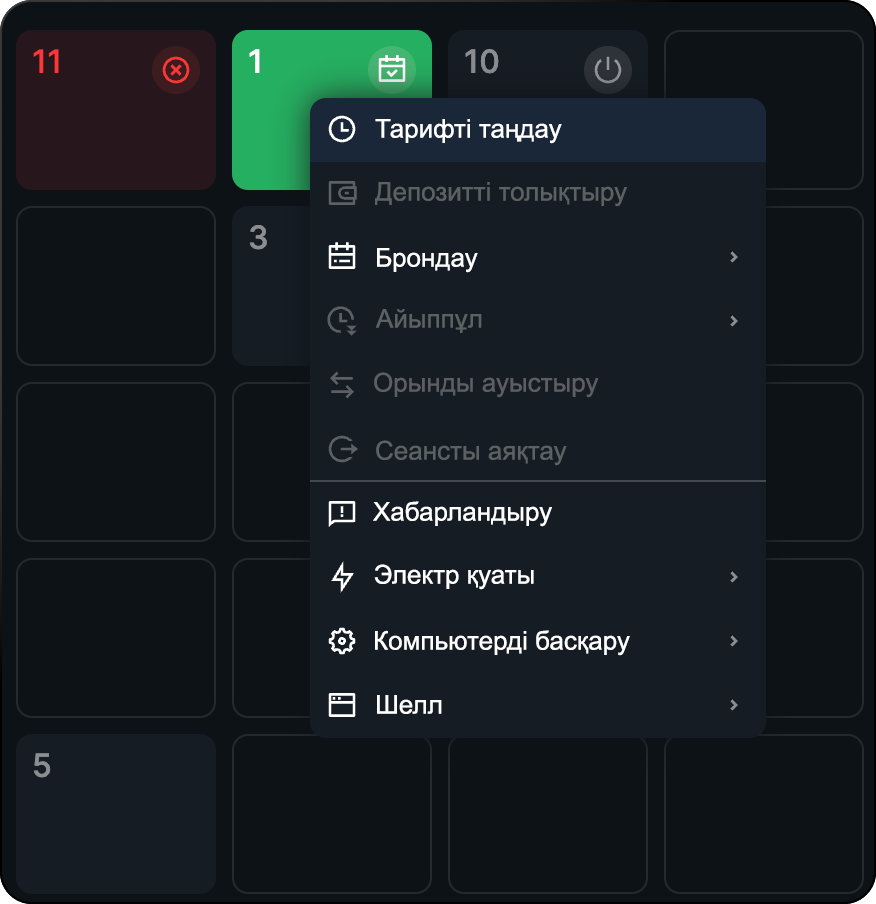This screenshot has width=876, height=904.
Task: Choose the Тарифті таңдау menu item
Action: [x=538, y=130]
